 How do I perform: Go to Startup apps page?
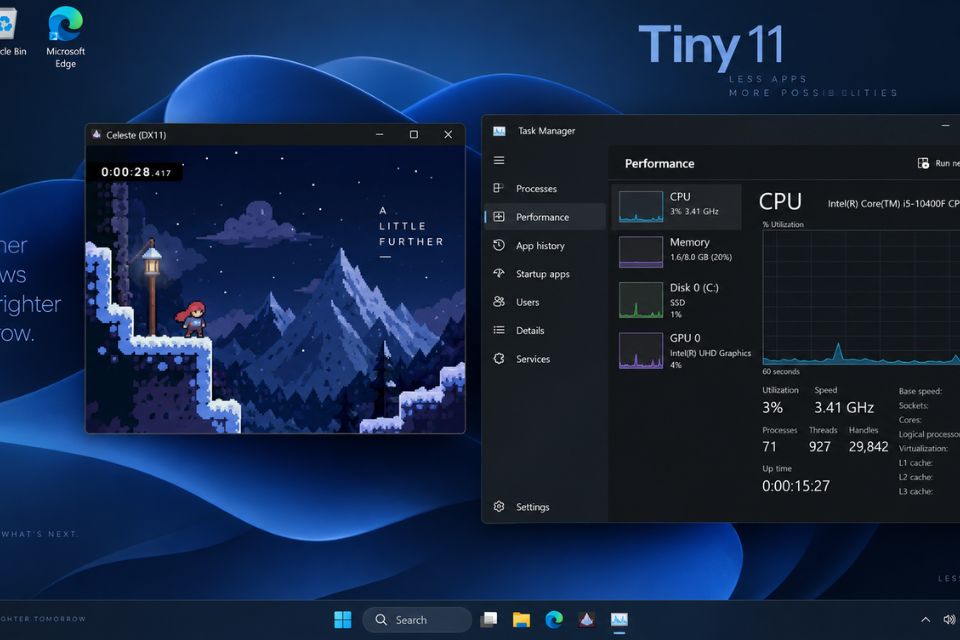545,274
